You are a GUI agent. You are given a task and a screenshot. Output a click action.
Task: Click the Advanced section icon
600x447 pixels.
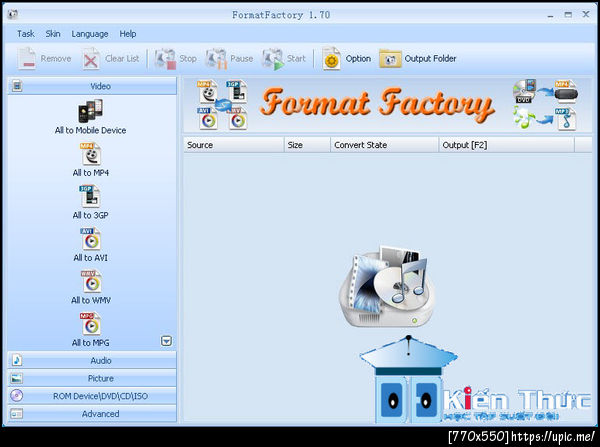pyautogui.click(x=17, y=414)
